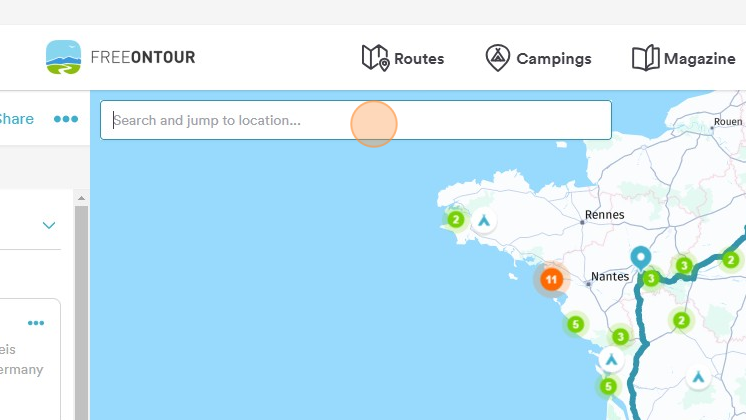Click the blue route waypoint pin near Nantes
Screen dimensions: 746x420
(x=641, y=258)
